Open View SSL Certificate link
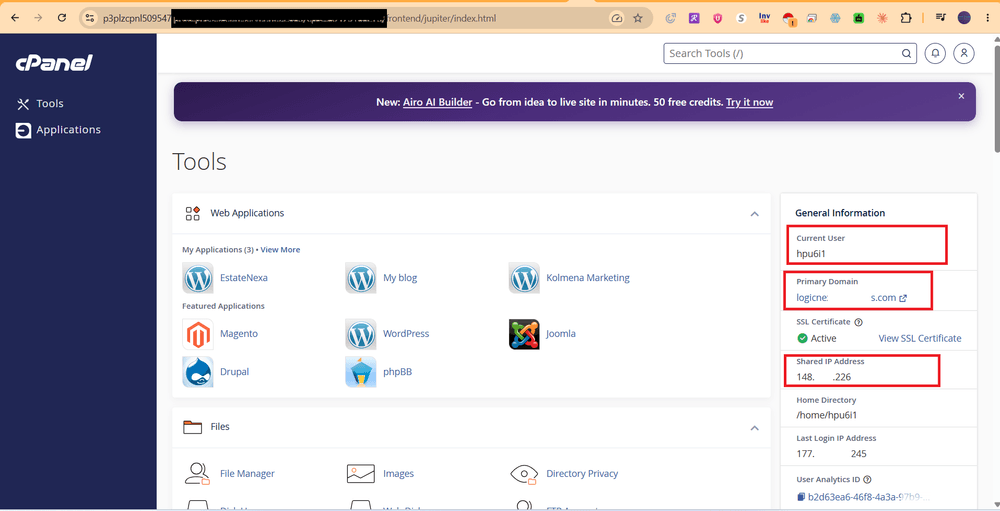This screenshot has height=511, width=1000. (x=920, y=338)
